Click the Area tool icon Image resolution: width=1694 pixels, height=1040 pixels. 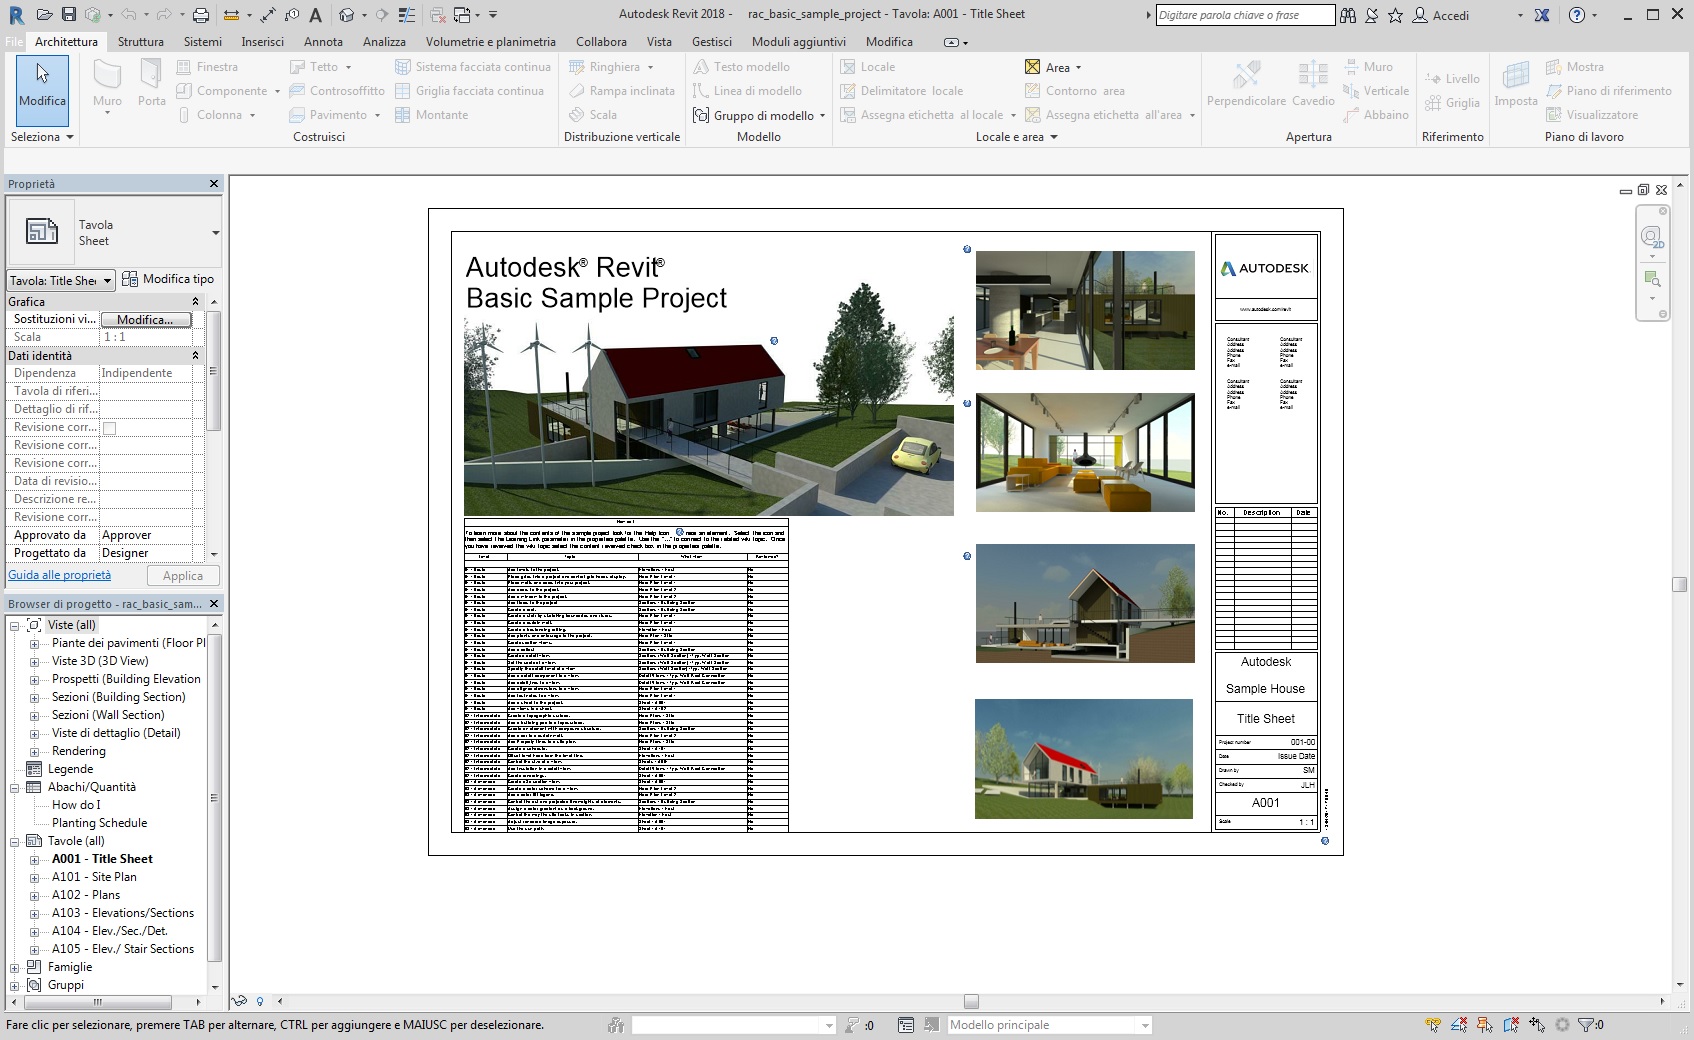pos(1033,67)
